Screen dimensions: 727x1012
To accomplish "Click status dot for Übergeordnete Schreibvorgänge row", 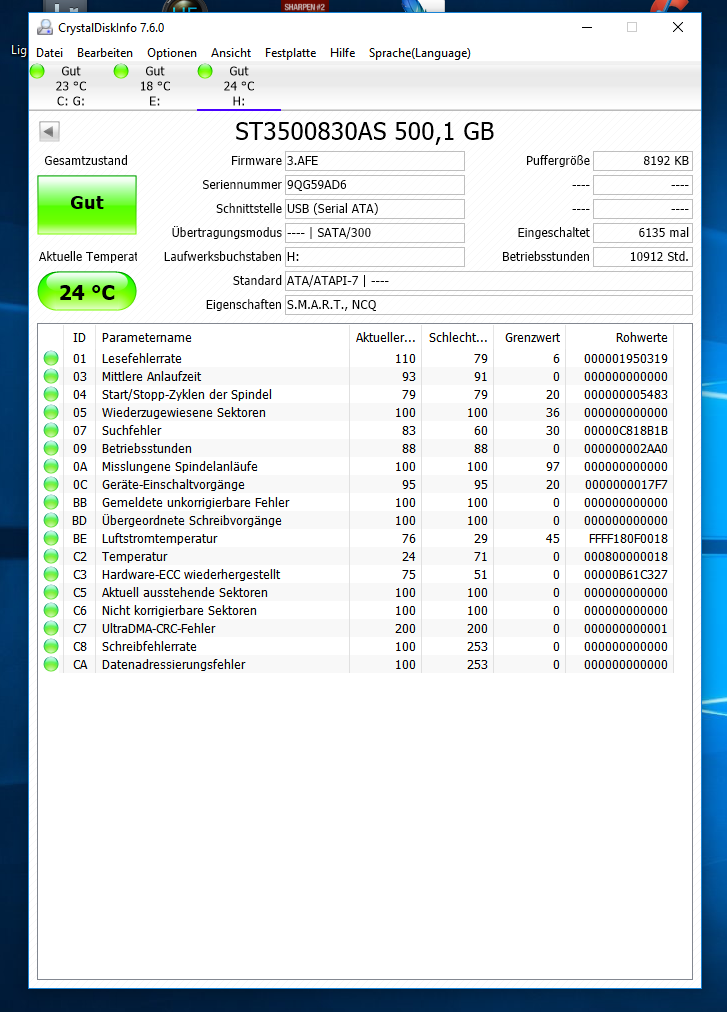I will click(x=51, y=521).
